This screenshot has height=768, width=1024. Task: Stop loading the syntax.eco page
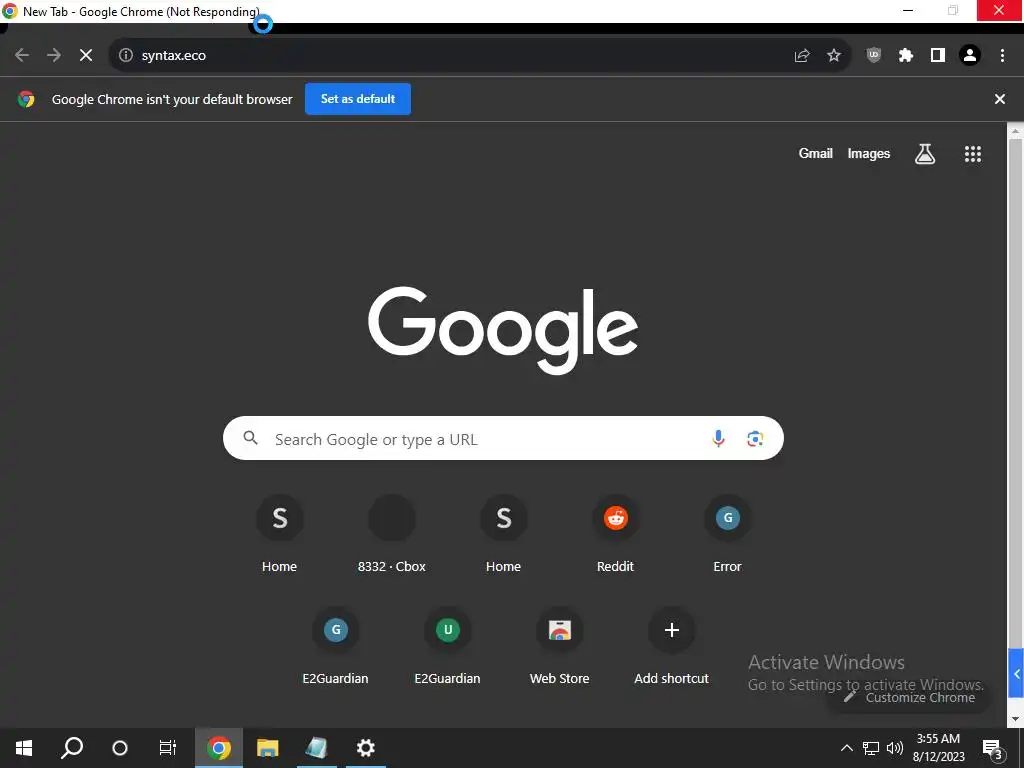86,56
